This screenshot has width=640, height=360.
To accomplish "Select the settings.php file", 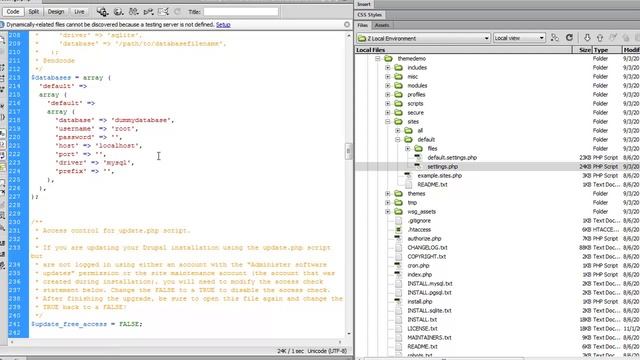I will click(442, 167).
